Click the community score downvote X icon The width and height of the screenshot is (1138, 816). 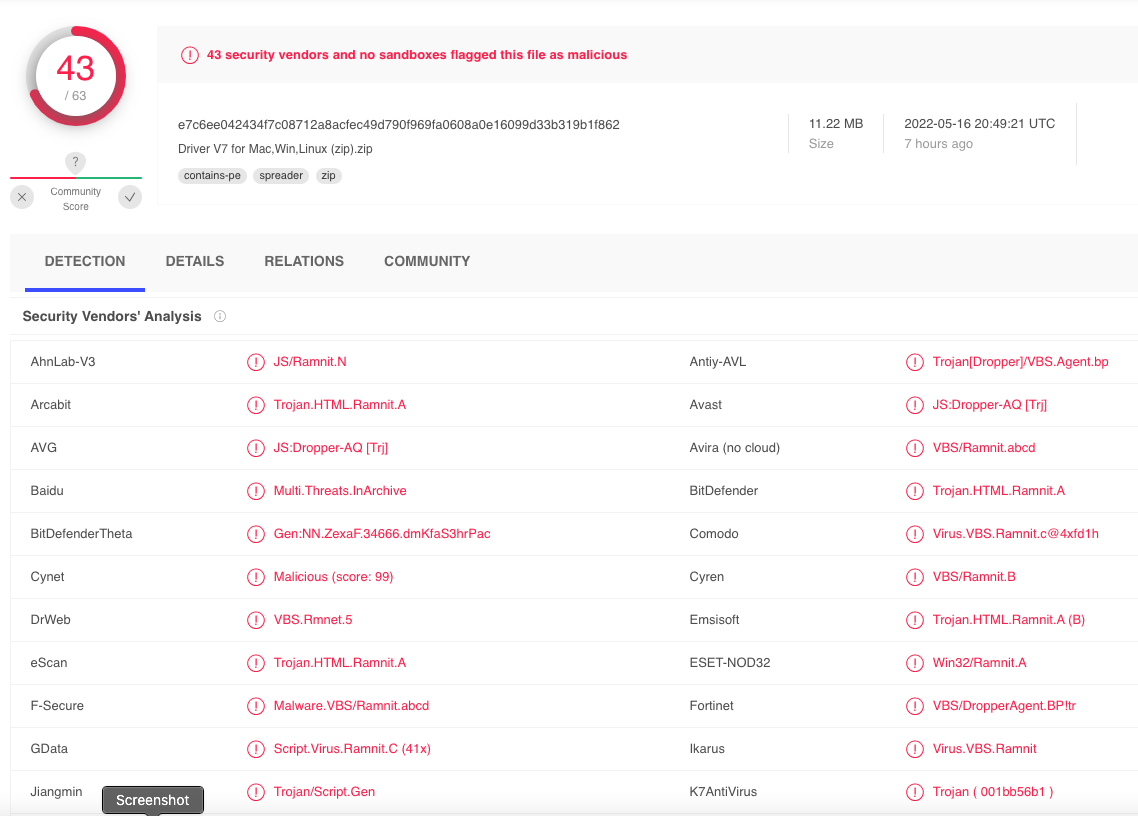coord(22,197)
